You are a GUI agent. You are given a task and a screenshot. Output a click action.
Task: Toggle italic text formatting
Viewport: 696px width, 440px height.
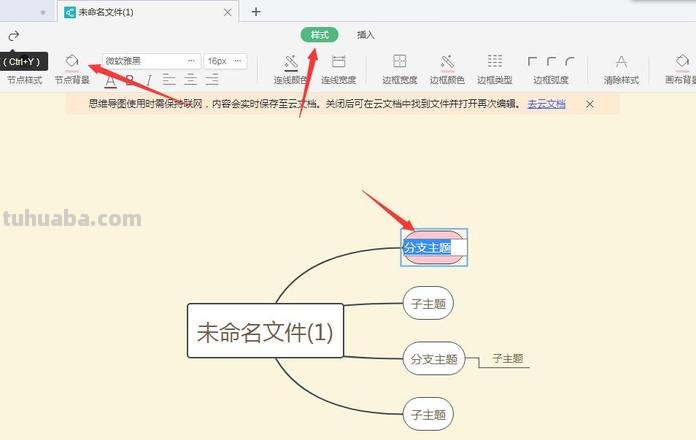point(149,80)
